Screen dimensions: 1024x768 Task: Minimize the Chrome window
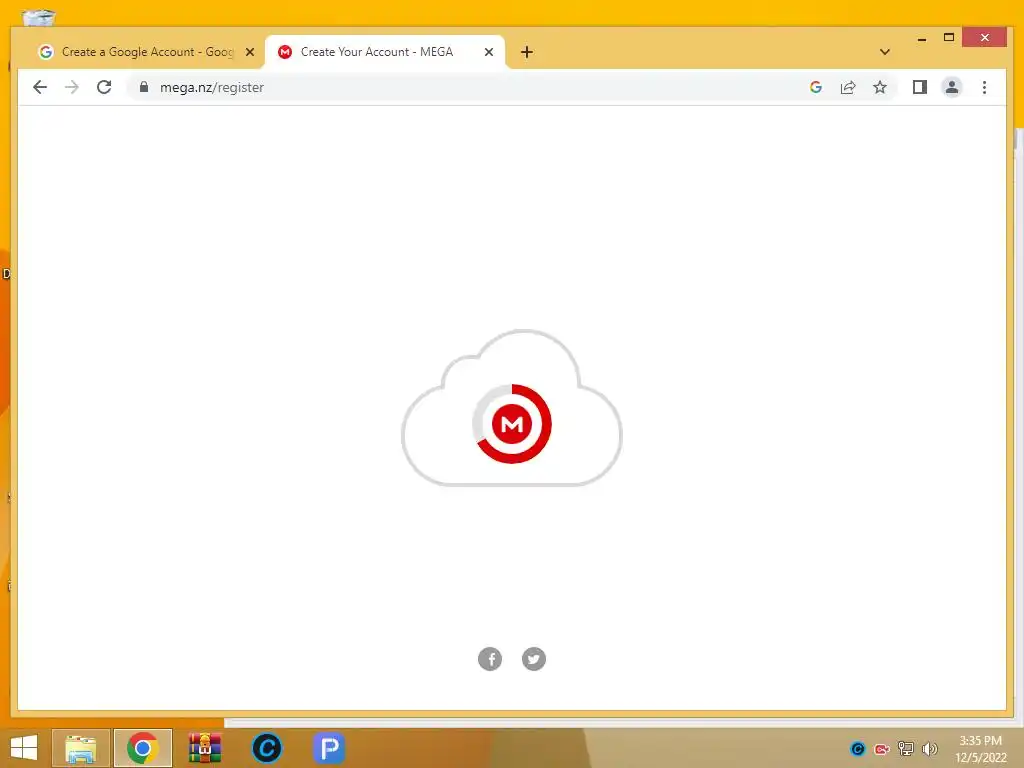[x=921, y=38]
